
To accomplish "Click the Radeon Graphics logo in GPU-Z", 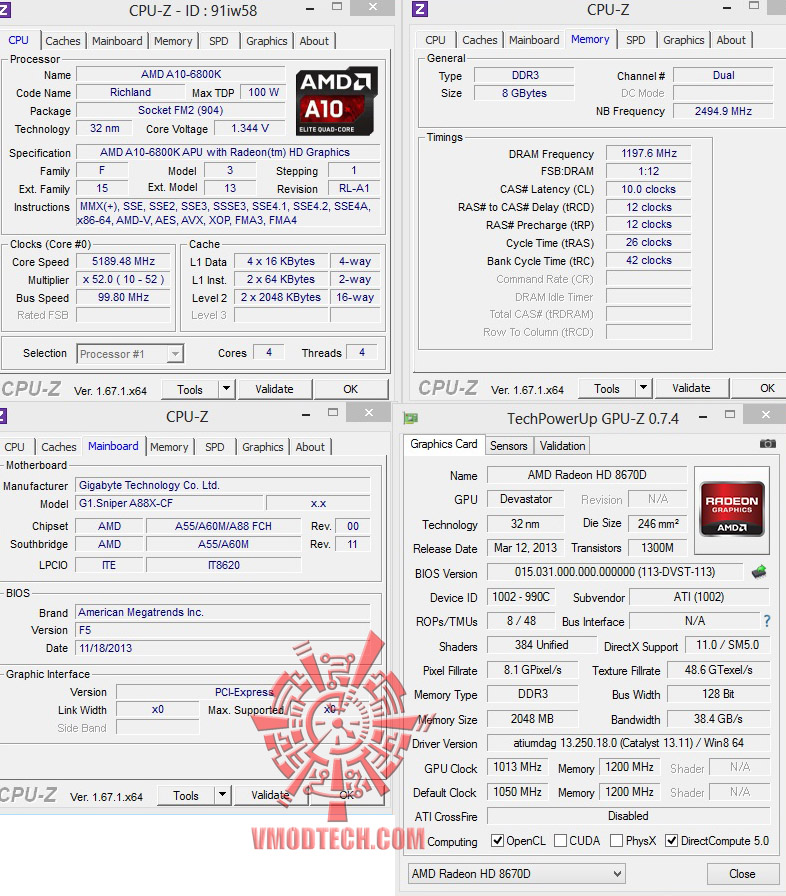I will pyautogui.click(x=732, y=509).
